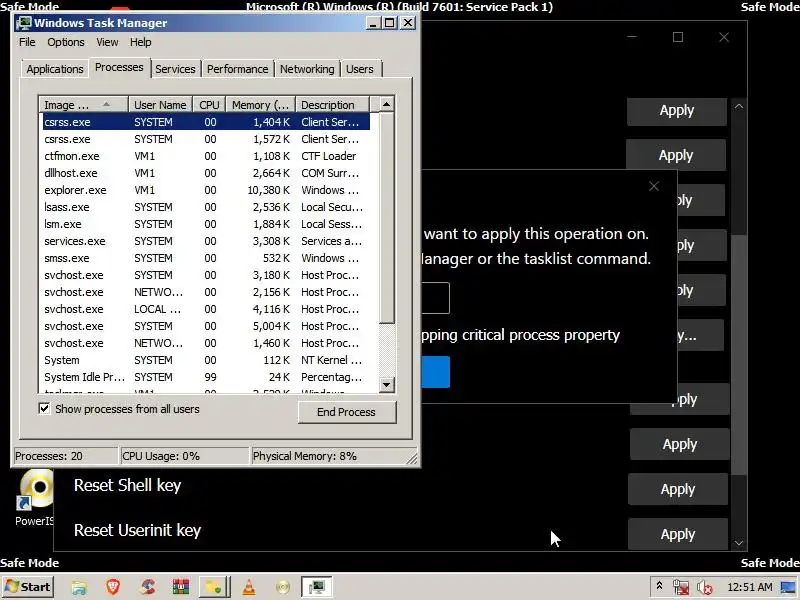
Task: Sort processes by Memory column
Action: coord(261,105)
